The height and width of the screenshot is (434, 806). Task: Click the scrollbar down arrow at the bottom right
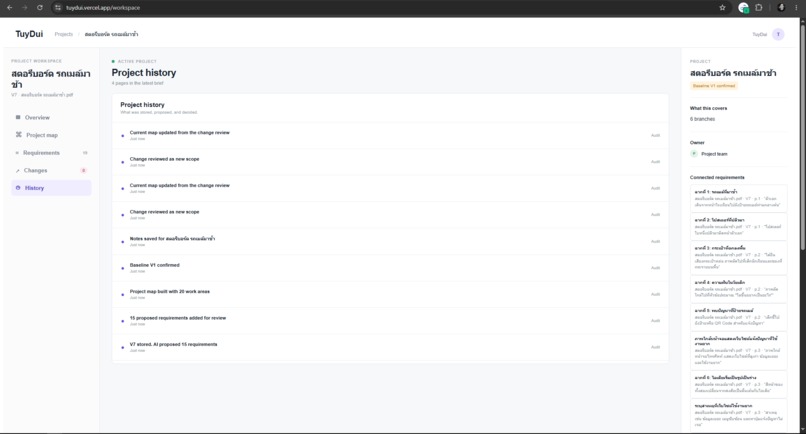[803, 430]
